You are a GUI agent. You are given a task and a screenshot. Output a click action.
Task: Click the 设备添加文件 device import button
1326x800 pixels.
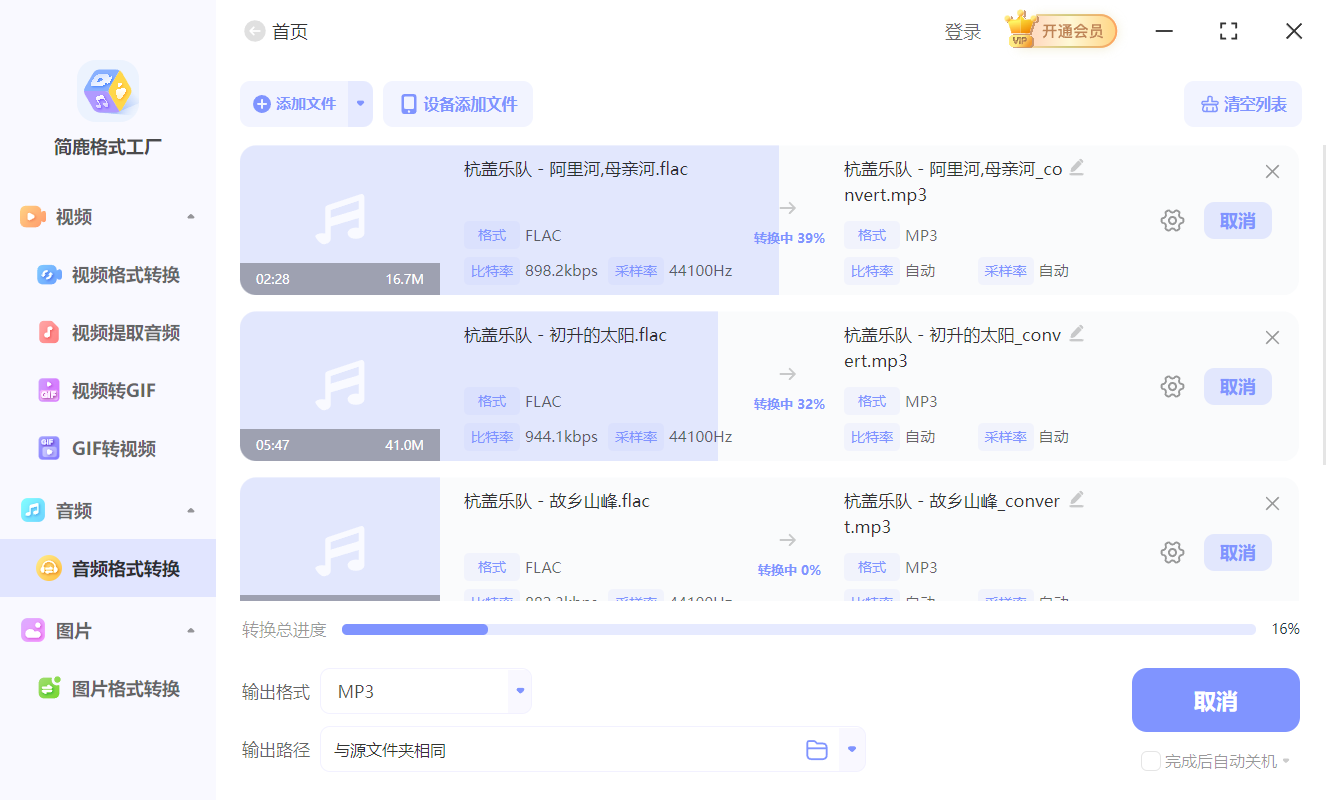coord(457,104)
